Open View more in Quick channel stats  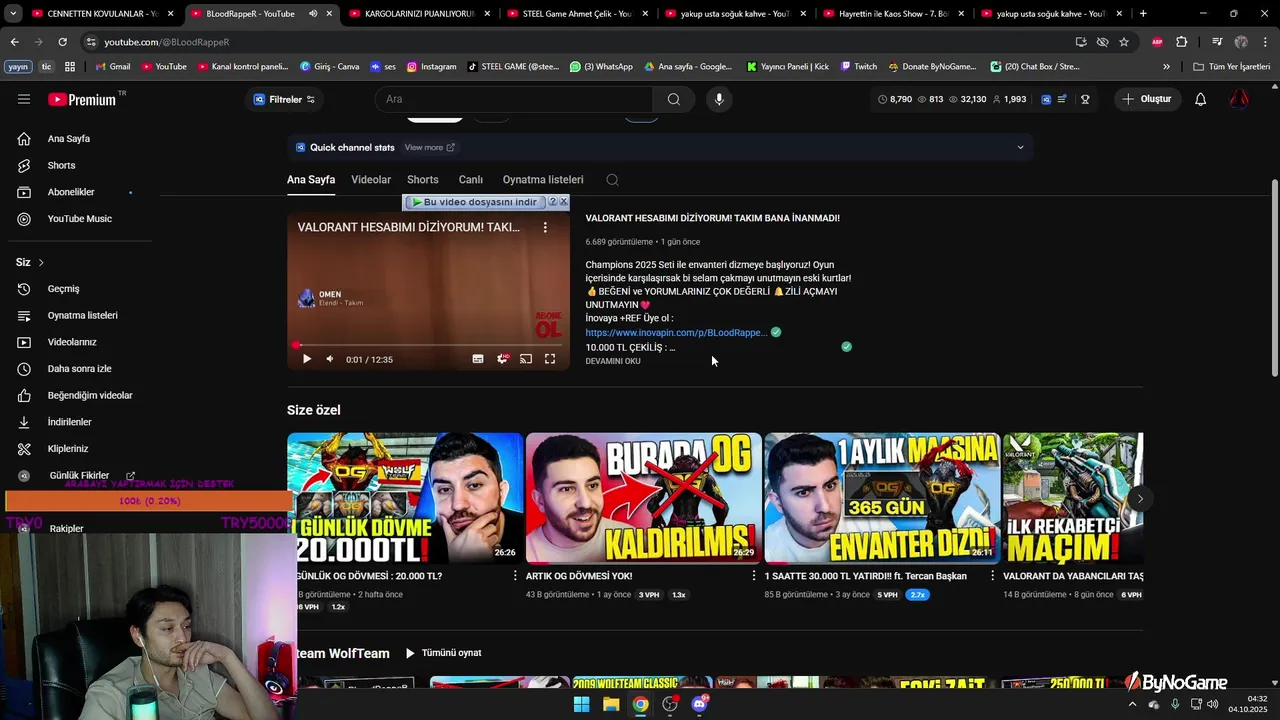[x=430, y=147]
